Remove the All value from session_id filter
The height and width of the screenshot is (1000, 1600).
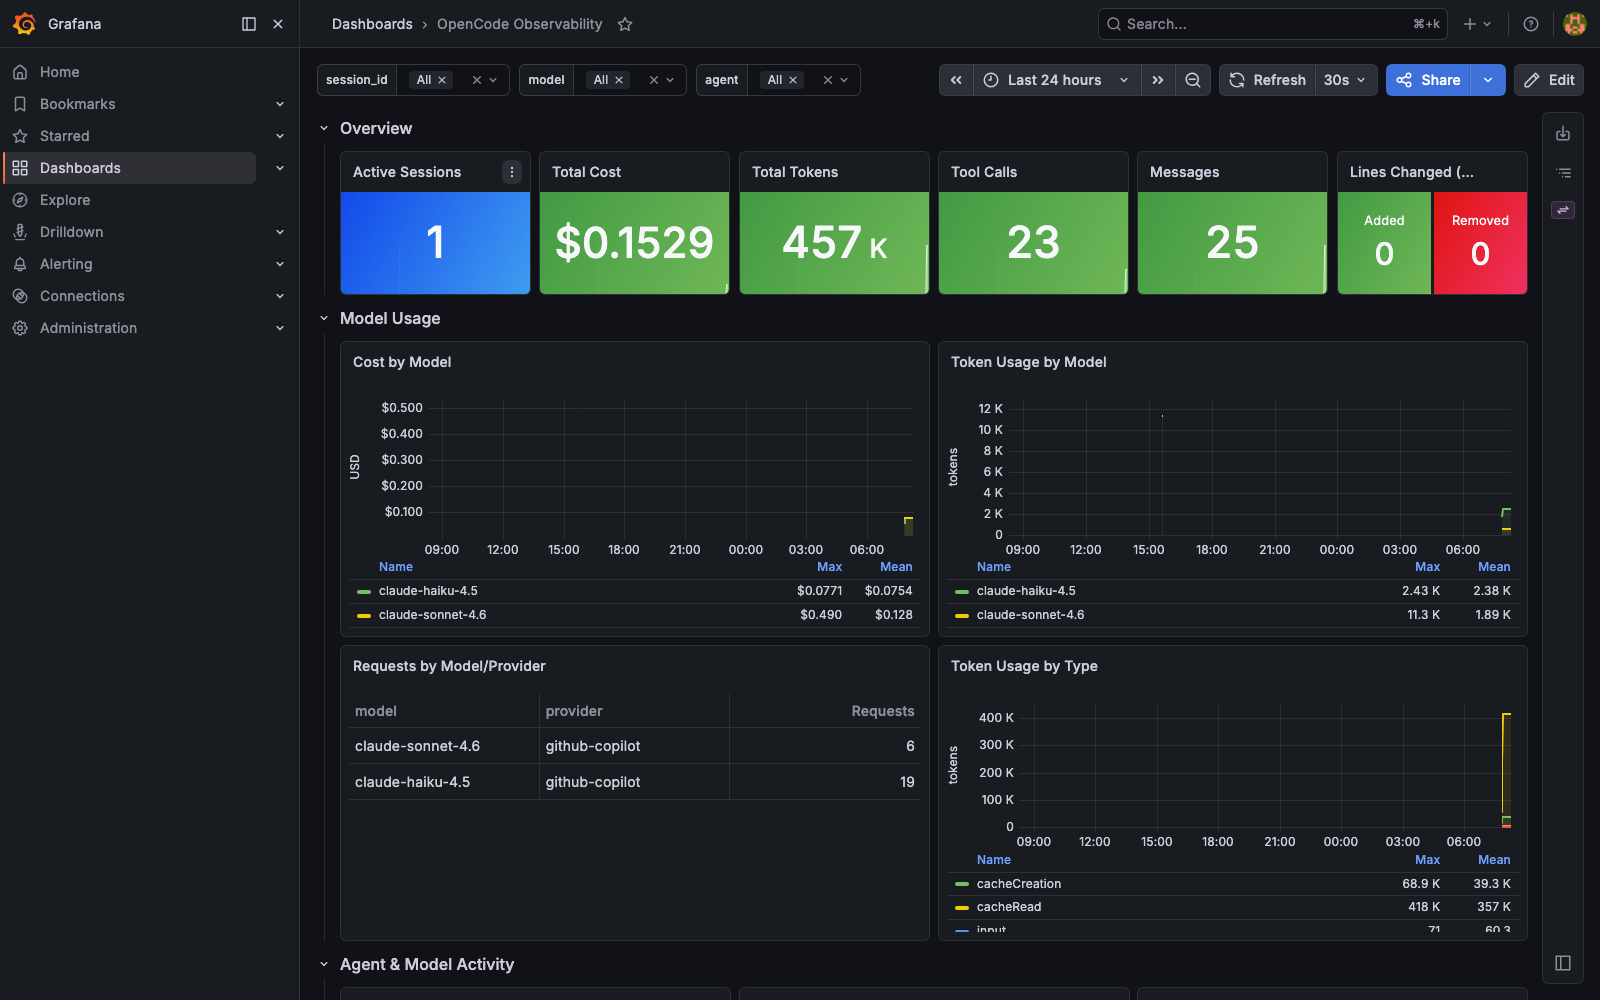442,80
